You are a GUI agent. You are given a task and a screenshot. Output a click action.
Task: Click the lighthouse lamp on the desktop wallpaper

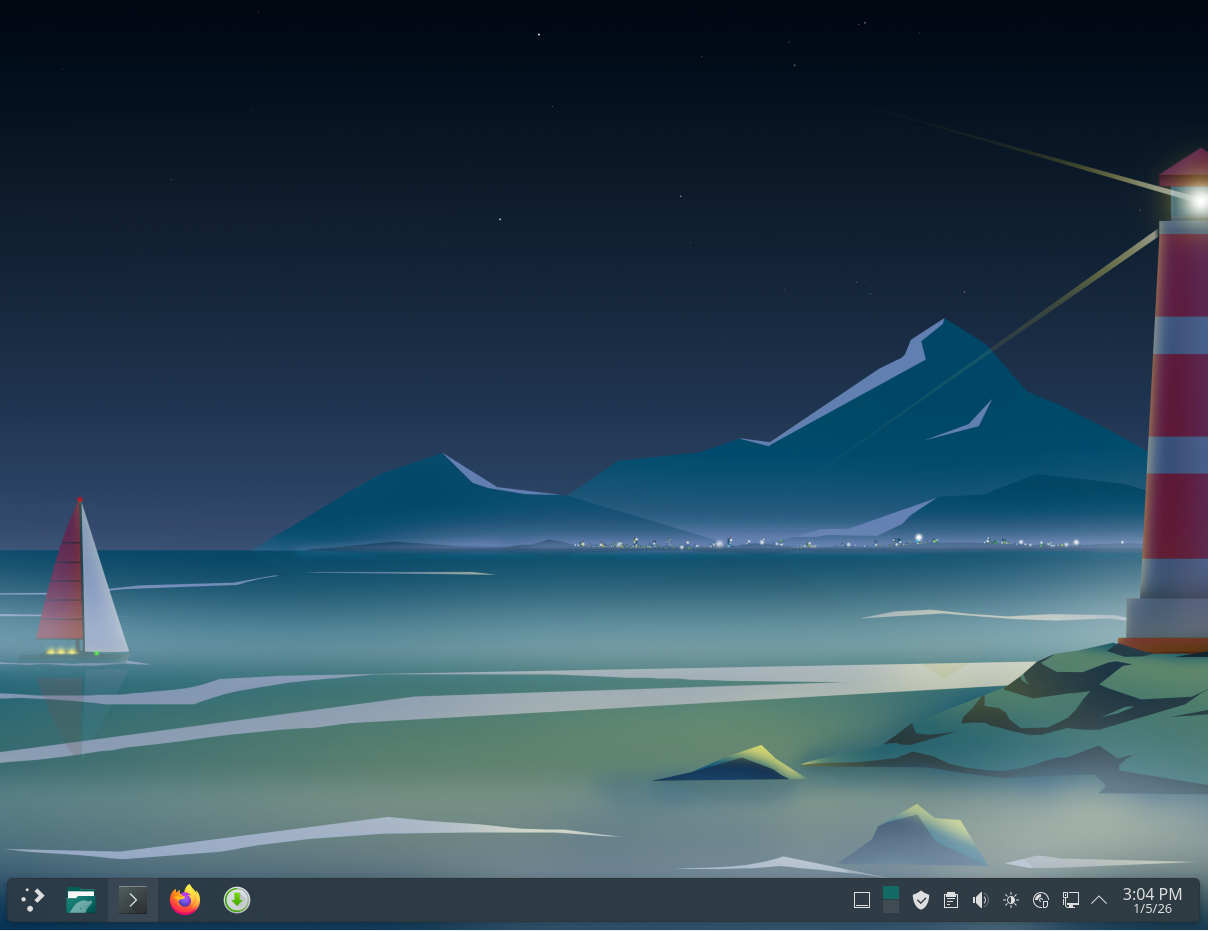tap(1197, 201)
